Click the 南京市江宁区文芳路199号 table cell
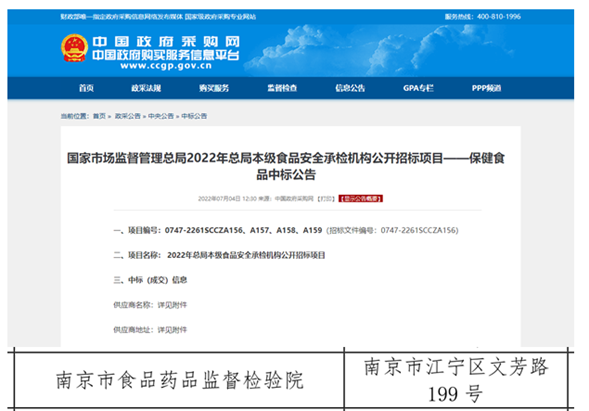The width and height of the screenshot is (589, 411). pyautogui.click(x=456, y=380)
